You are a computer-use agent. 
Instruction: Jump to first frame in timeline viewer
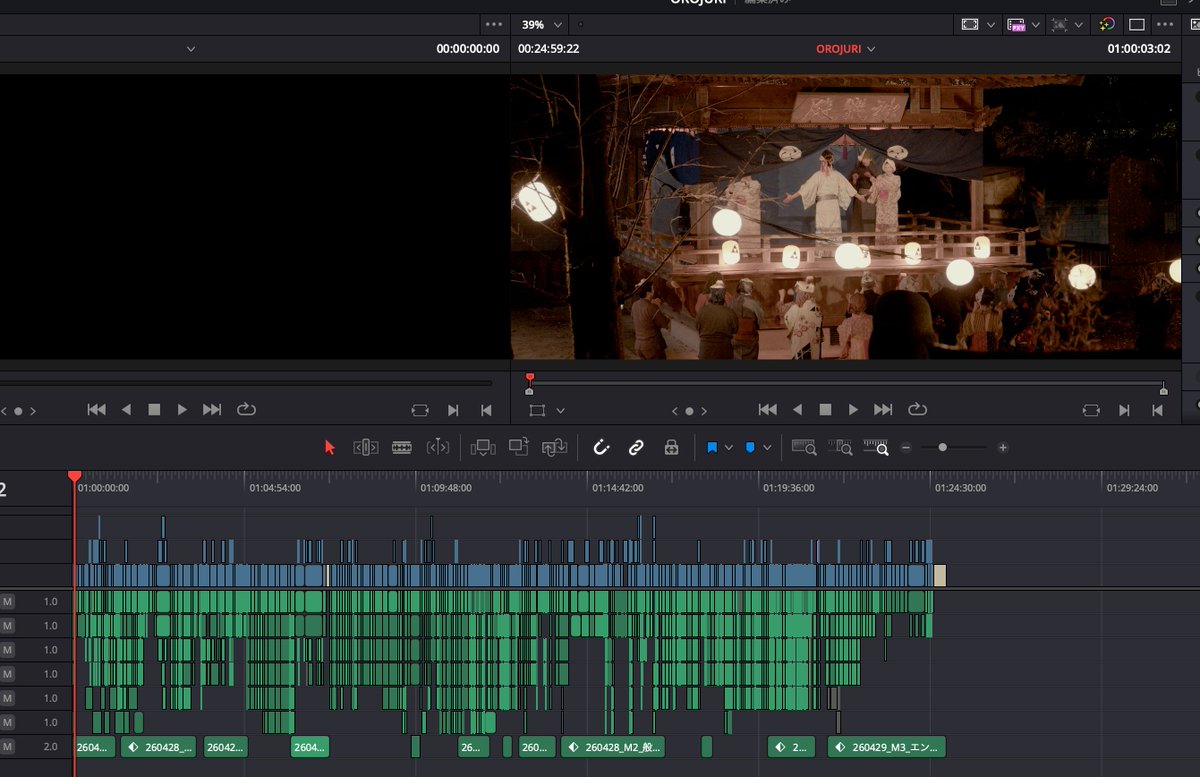pyautogui.click(x=768, y=410)
